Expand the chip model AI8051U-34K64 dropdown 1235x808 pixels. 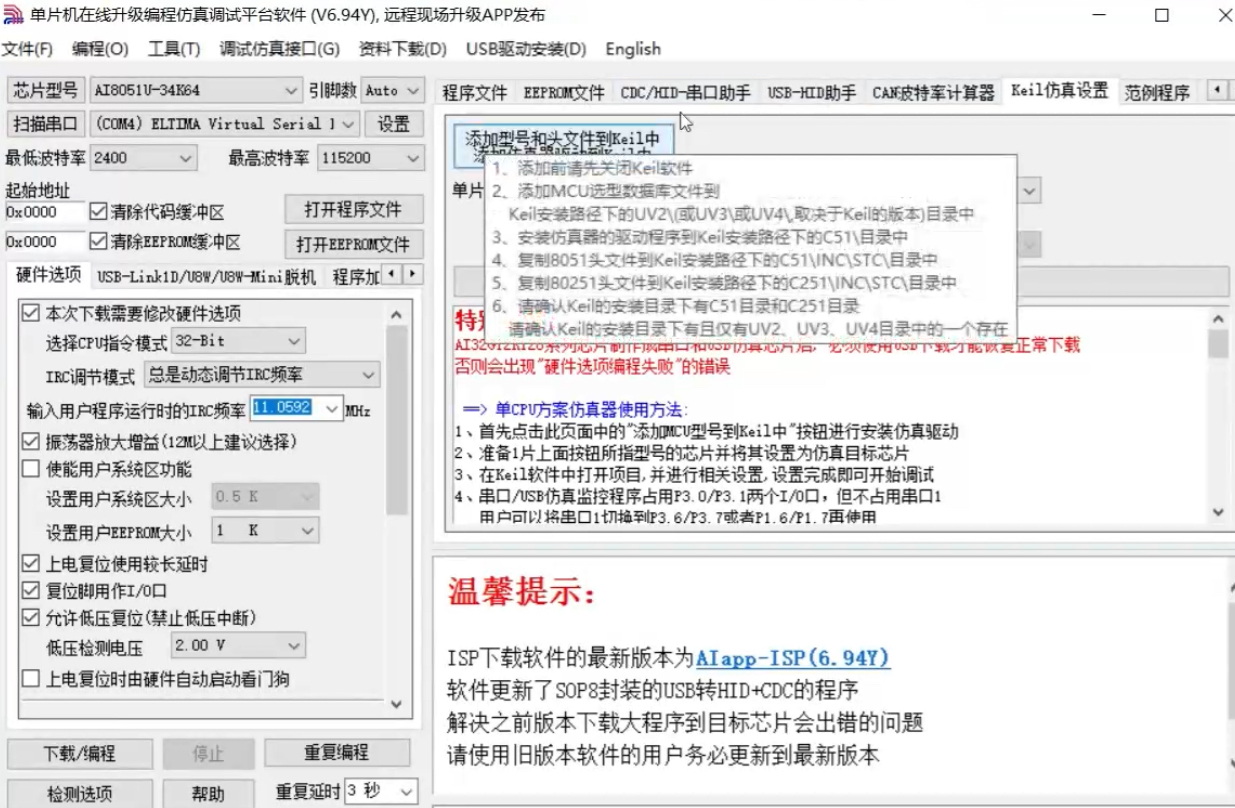[291, 90]
